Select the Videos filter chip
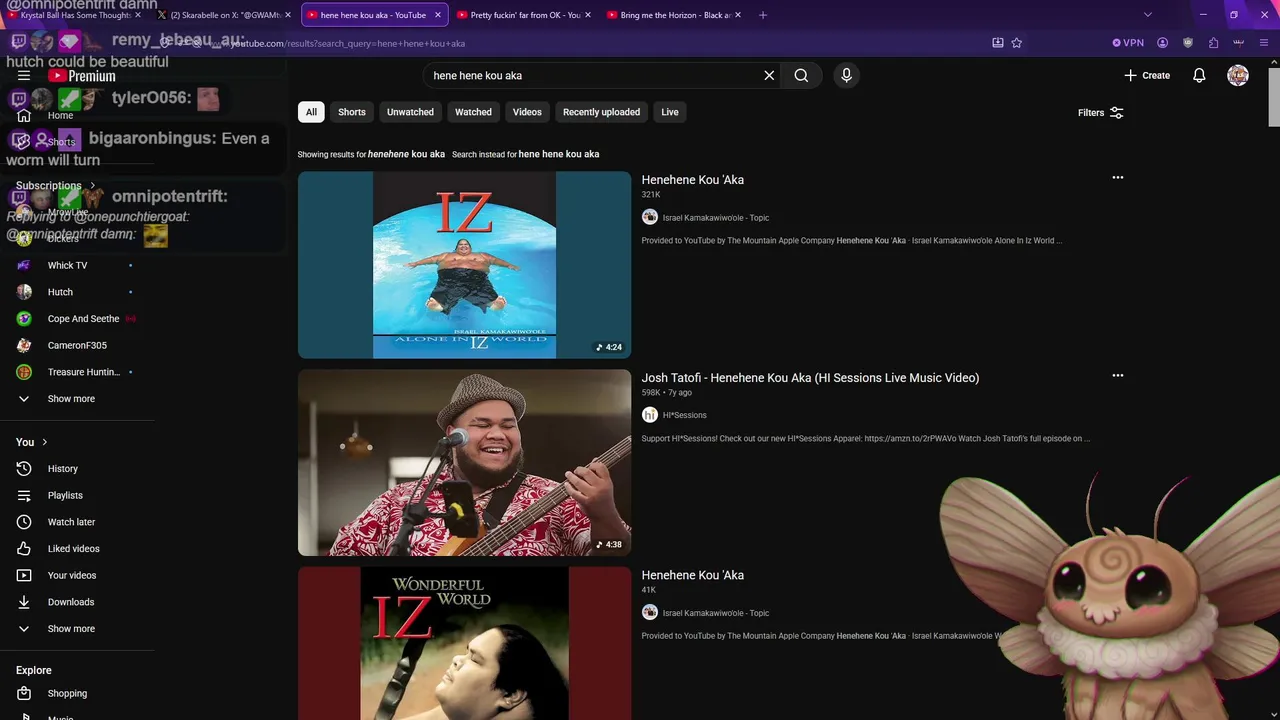 pos(527,112)
